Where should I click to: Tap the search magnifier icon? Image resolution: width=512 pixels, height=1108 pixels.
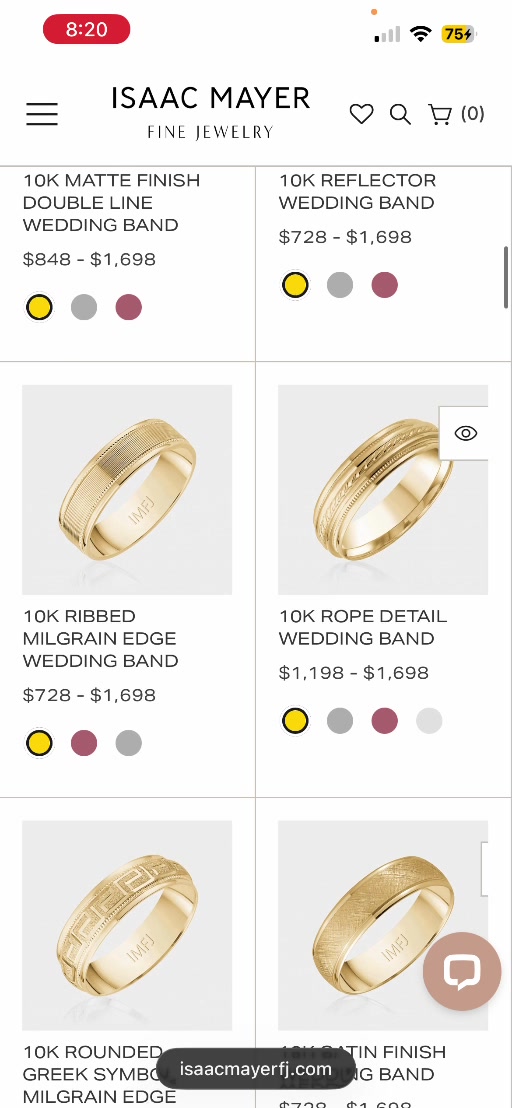(400, 114)
